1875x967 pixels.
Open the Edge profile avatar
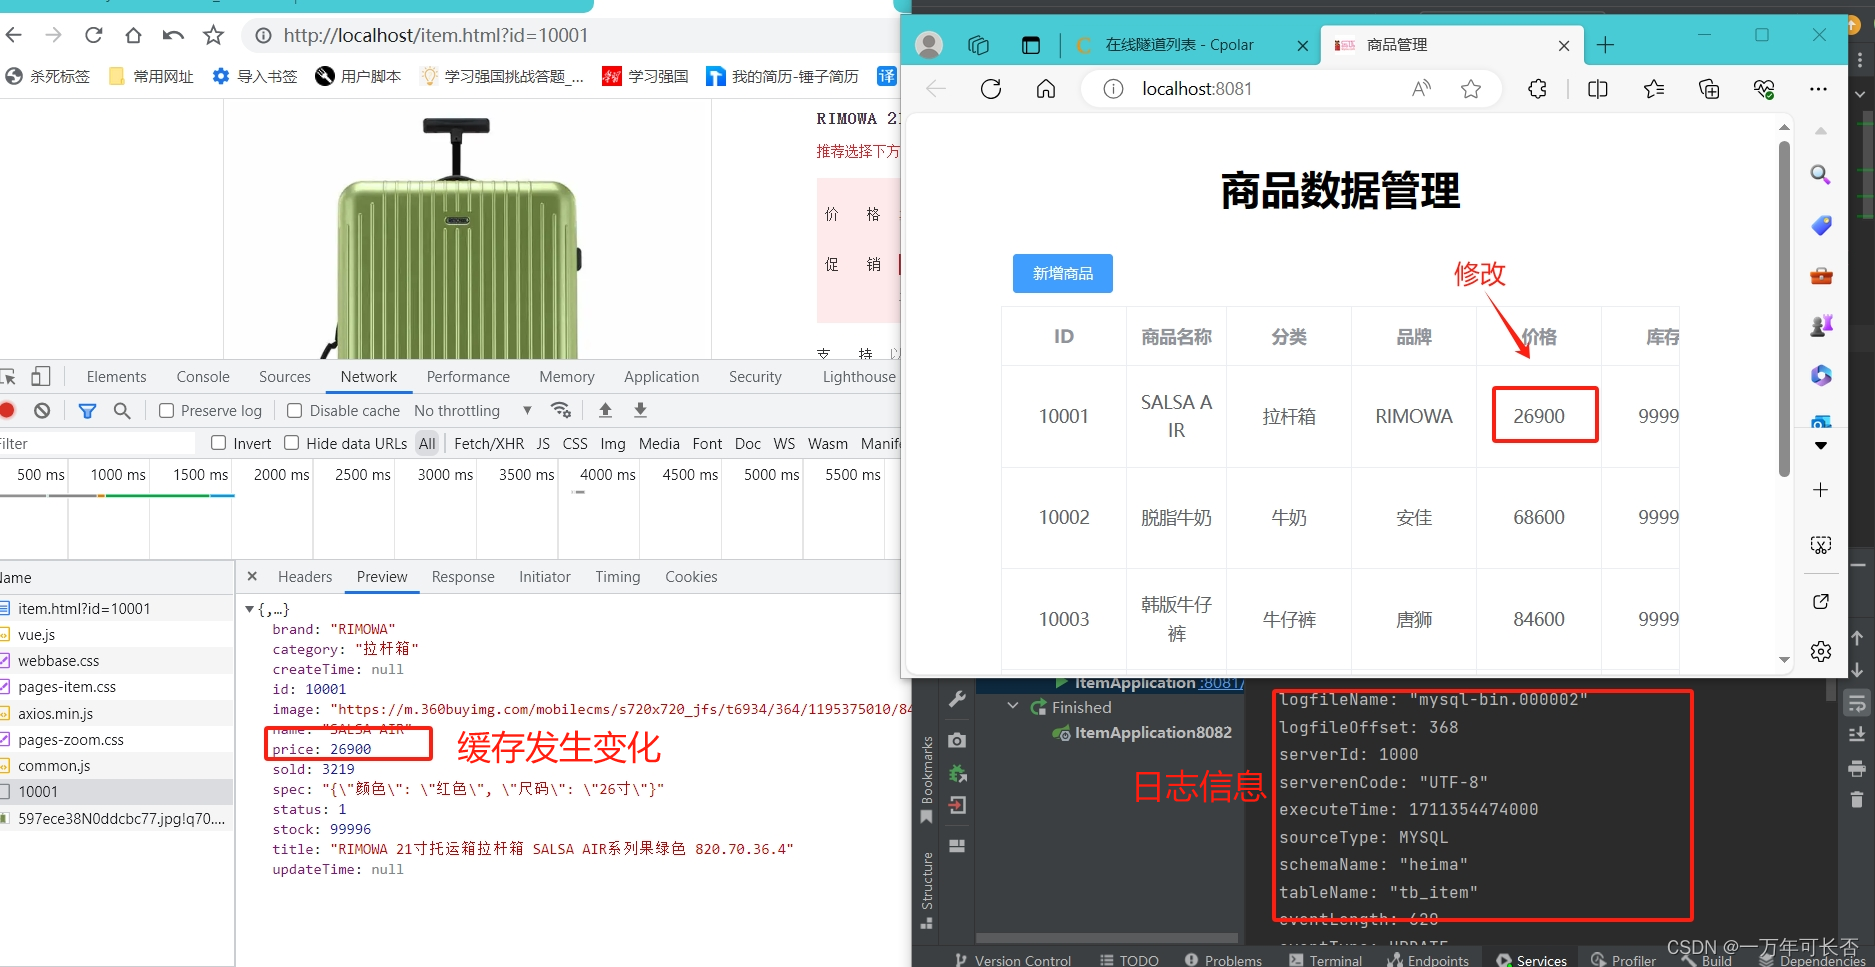coord(929,44)
